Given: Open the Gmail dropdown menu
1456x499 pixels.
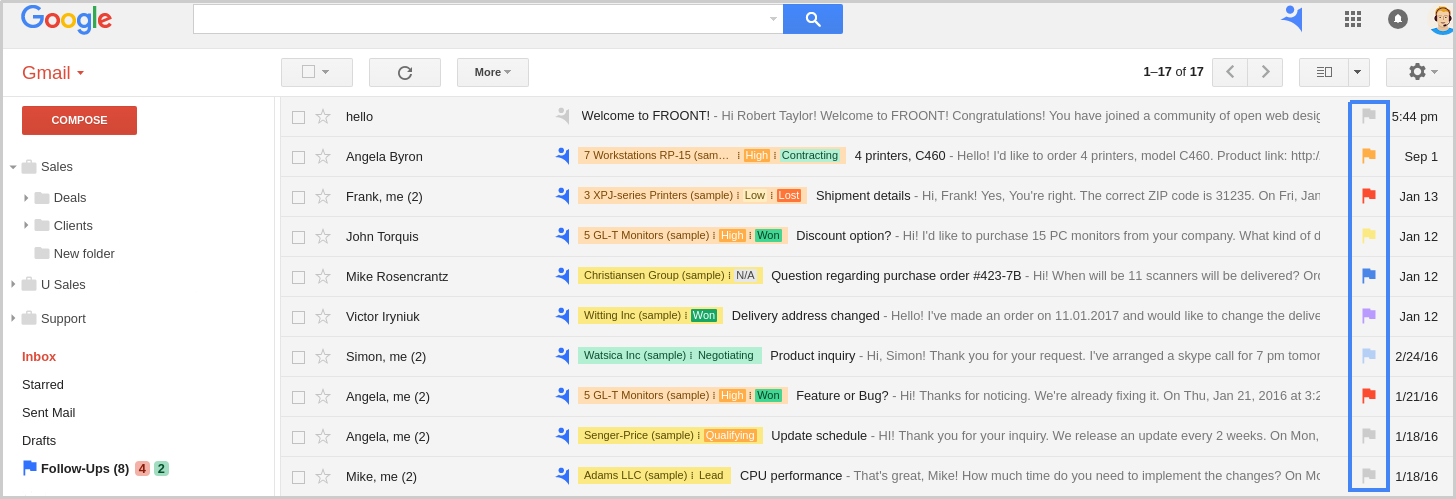Looking at the screenshot, I should coord(53,73).
